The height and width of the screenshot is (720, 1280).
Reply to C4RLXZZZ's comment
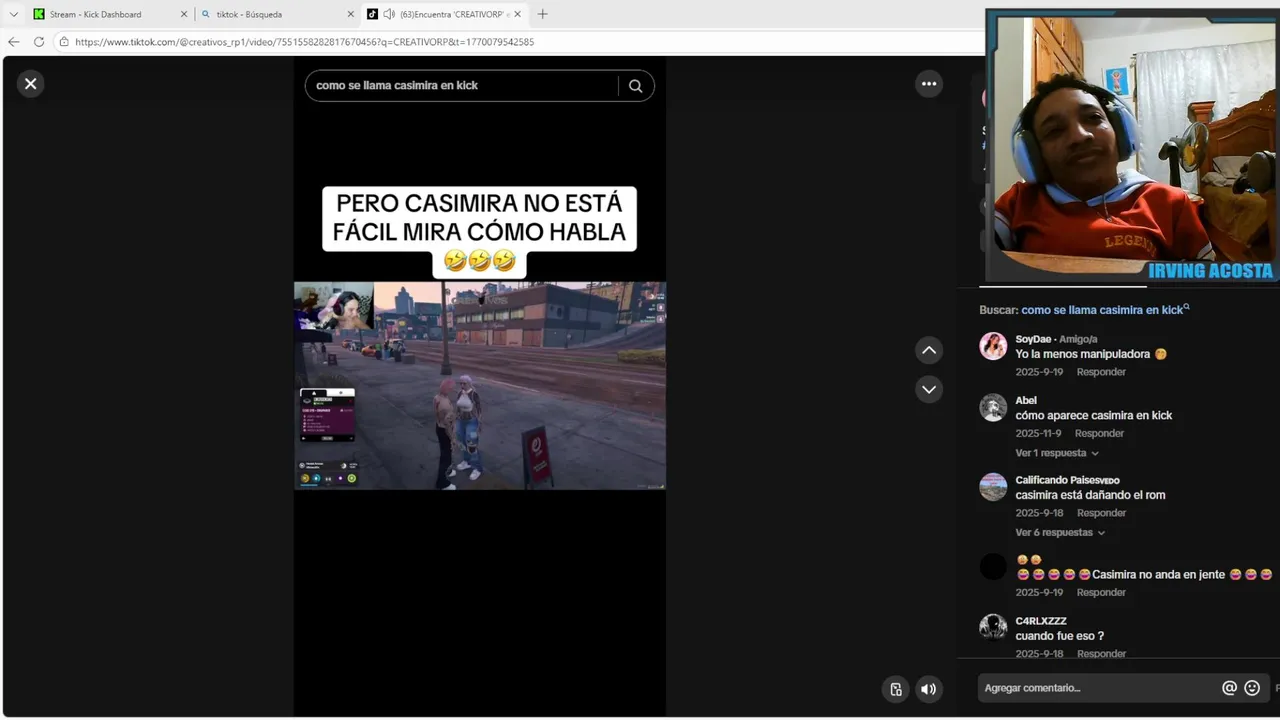coord(1101,654)
